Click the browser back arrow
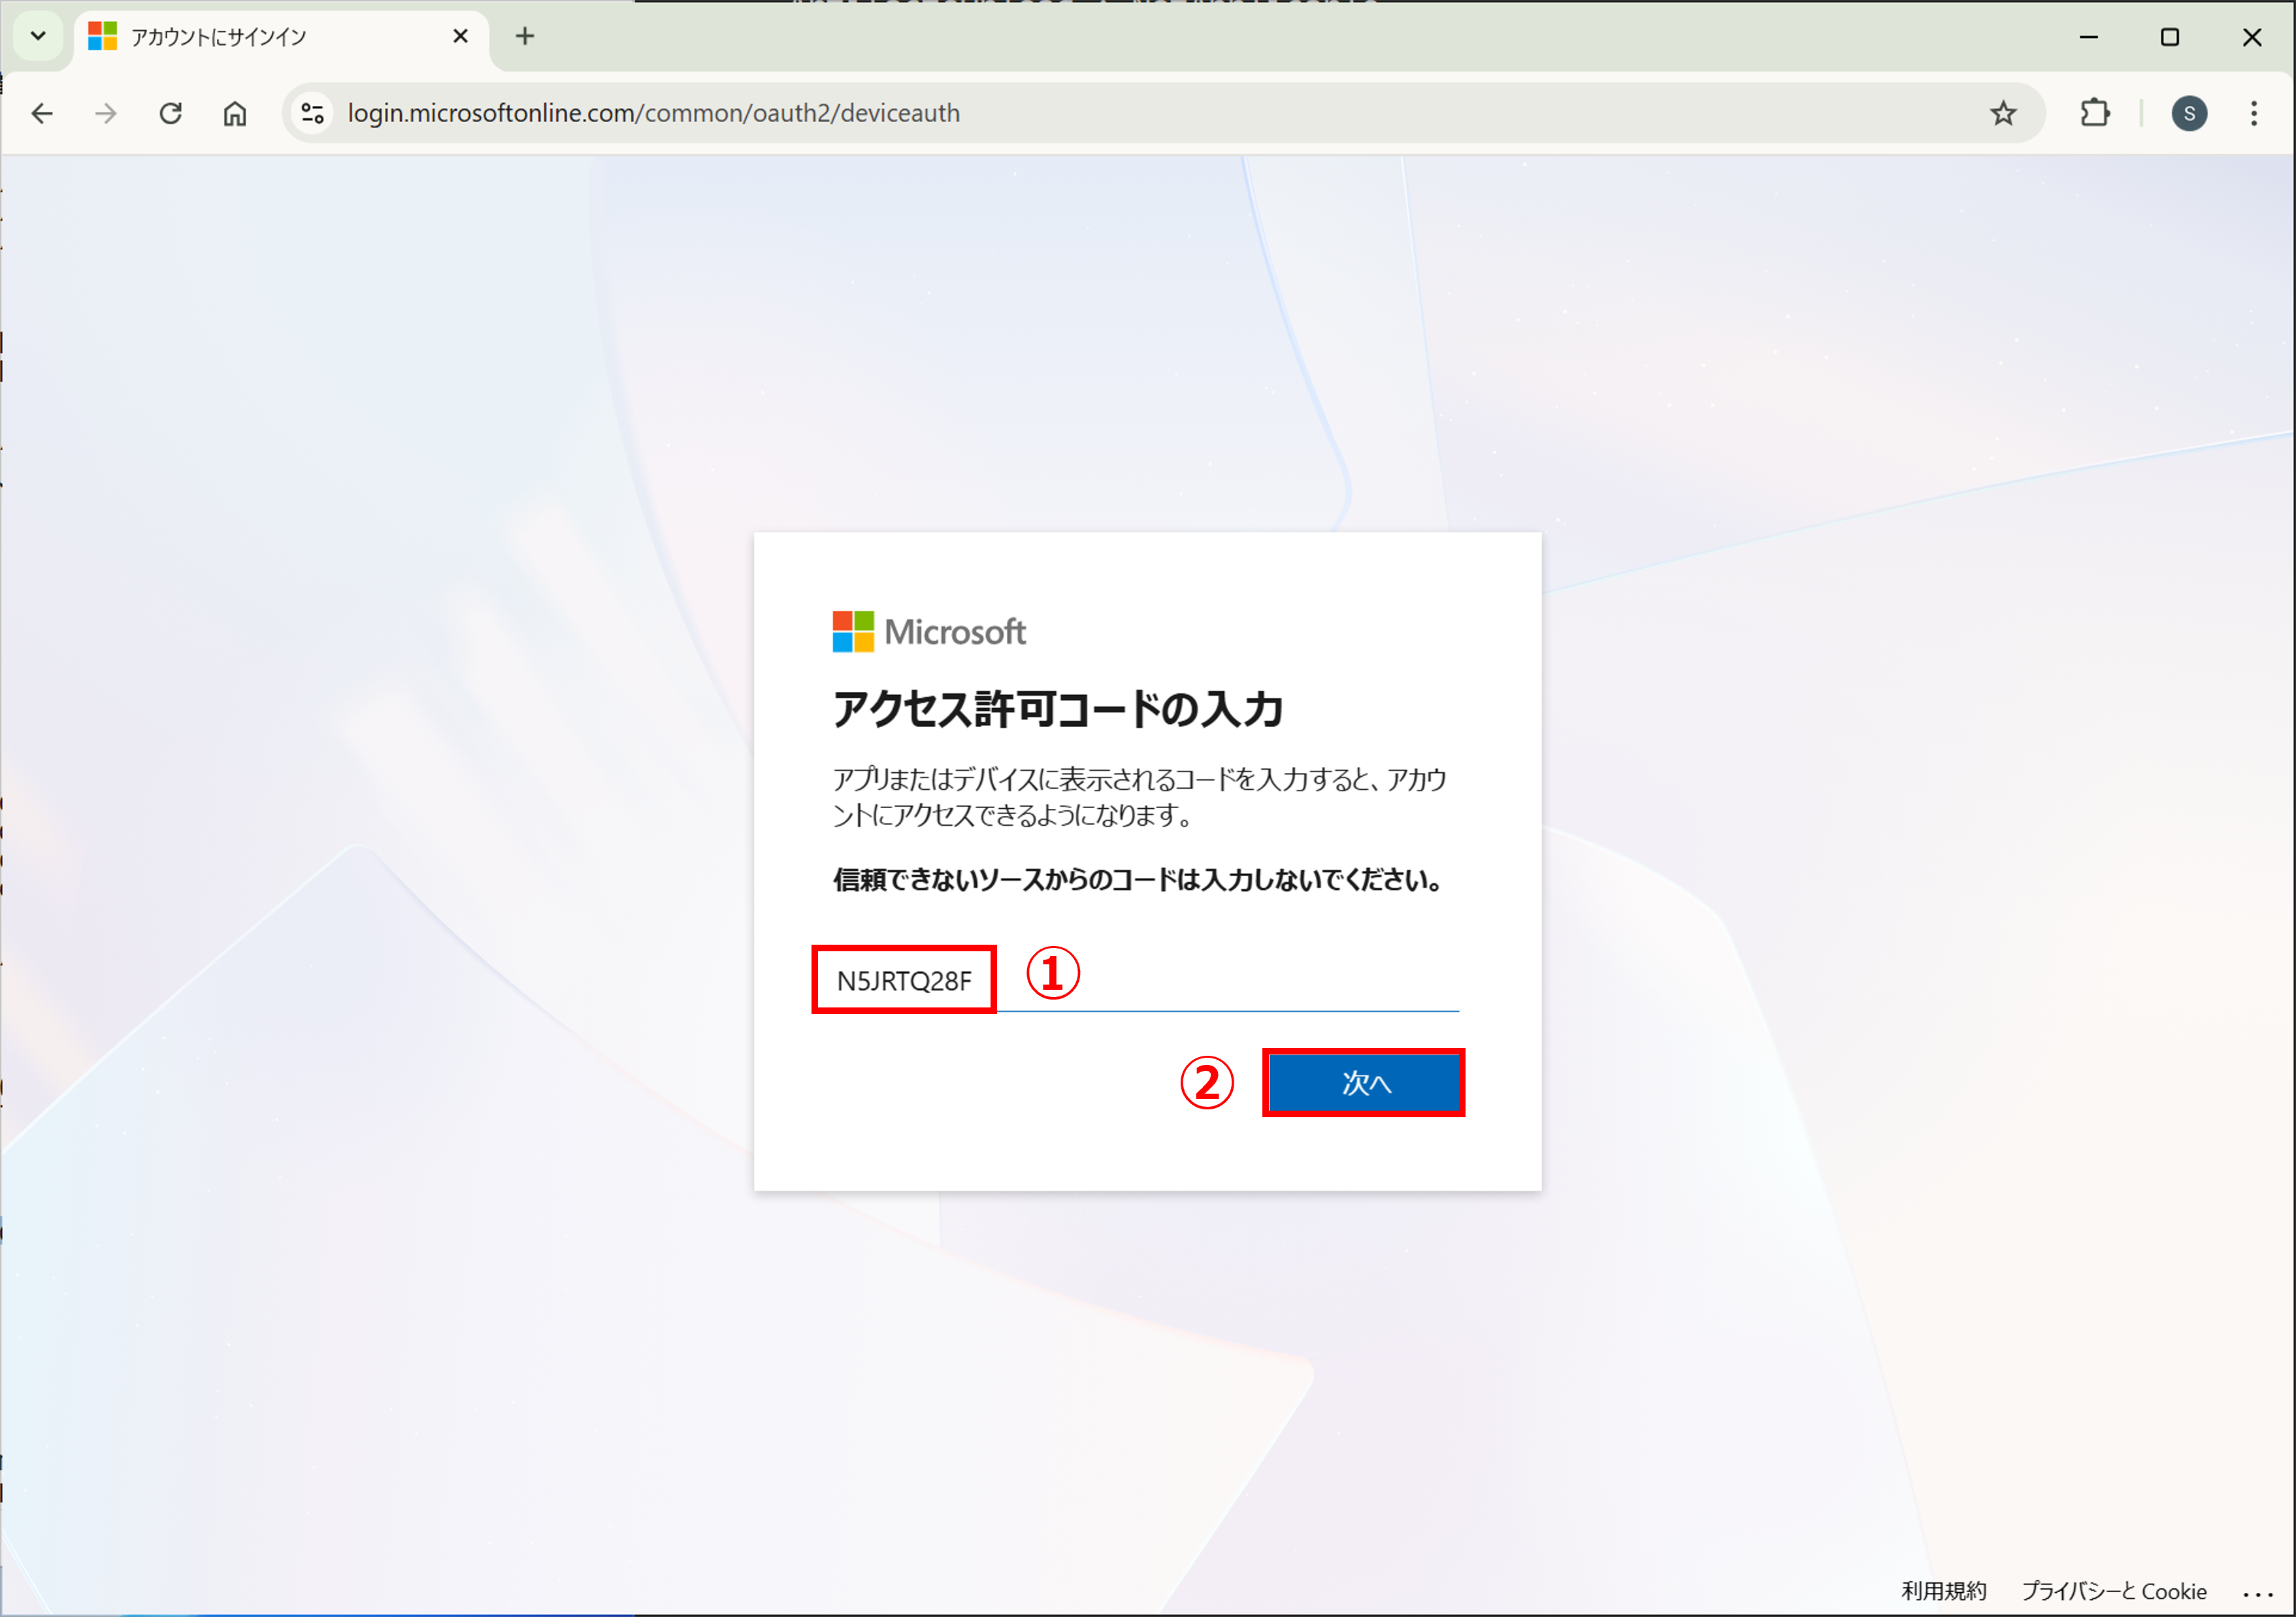This screenshot has height=1617, width=2296. [42, 114]
